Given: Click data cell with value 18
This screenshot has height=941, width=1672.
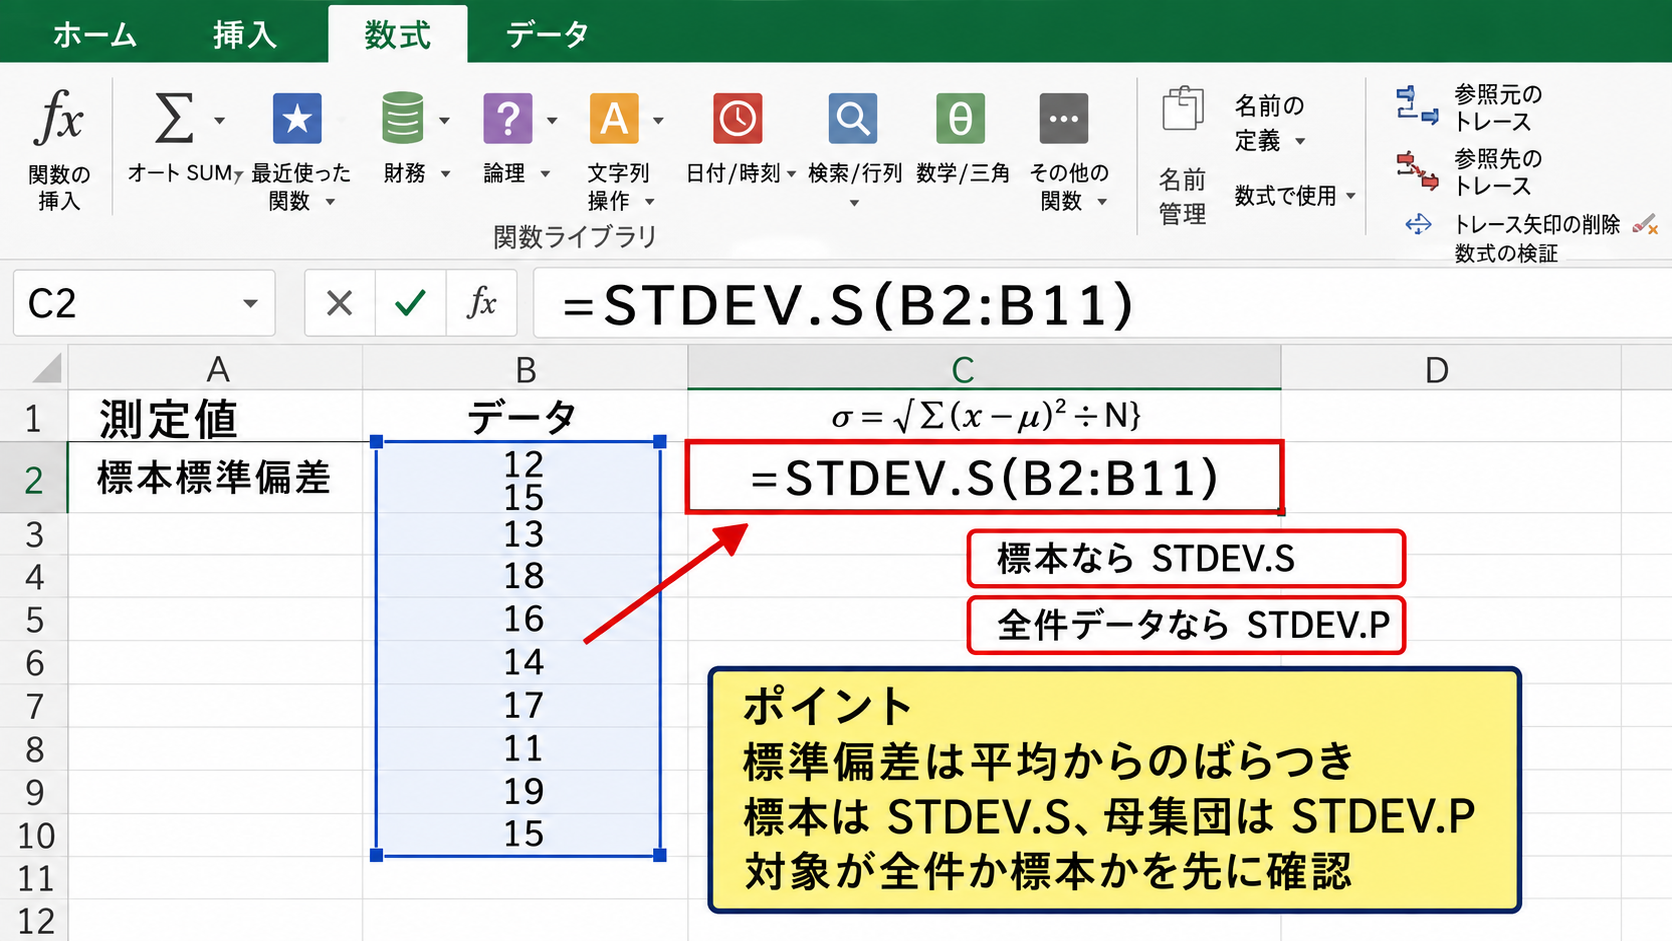Looking at the screenshot, I should coord(524,577).
